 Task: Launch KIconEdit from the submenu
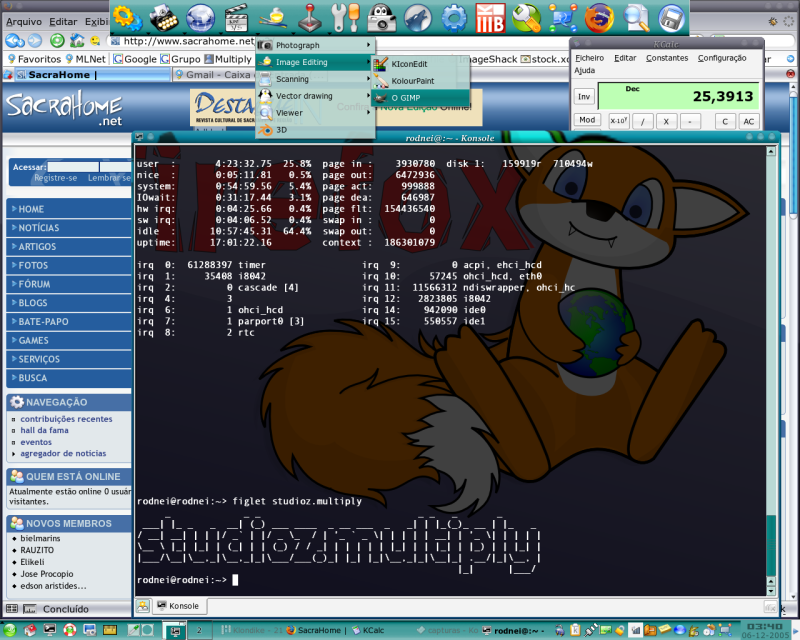[x=420, y=64]
